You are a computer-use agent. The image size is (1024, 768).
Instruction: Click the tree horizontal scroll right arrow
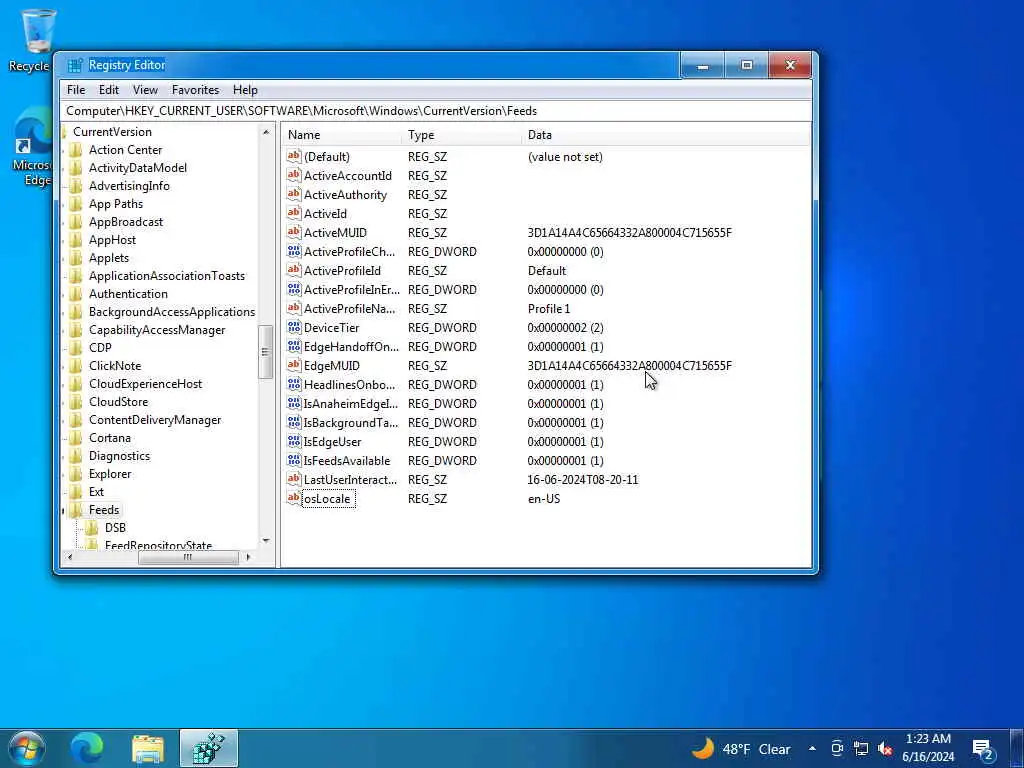pos(248,557)
